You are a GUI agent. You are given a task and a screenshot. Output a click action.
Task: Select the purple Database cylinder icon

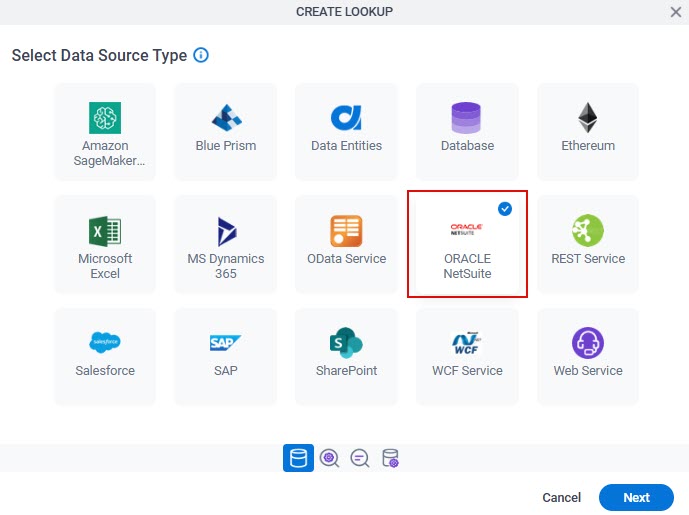click(x=466, y=118)
